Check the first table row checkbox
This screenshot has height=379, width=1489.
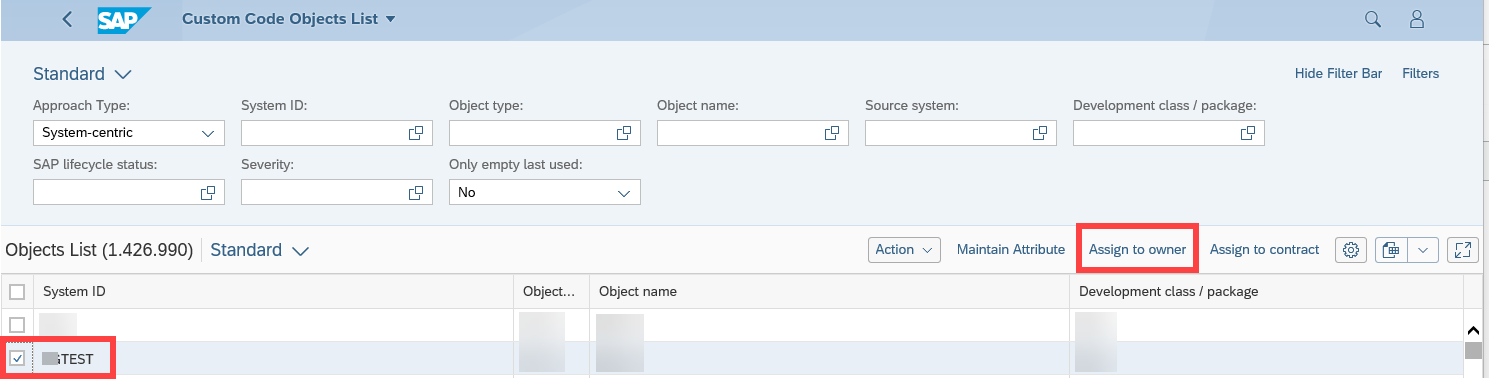pyautogui.click(x=17, y=325)
